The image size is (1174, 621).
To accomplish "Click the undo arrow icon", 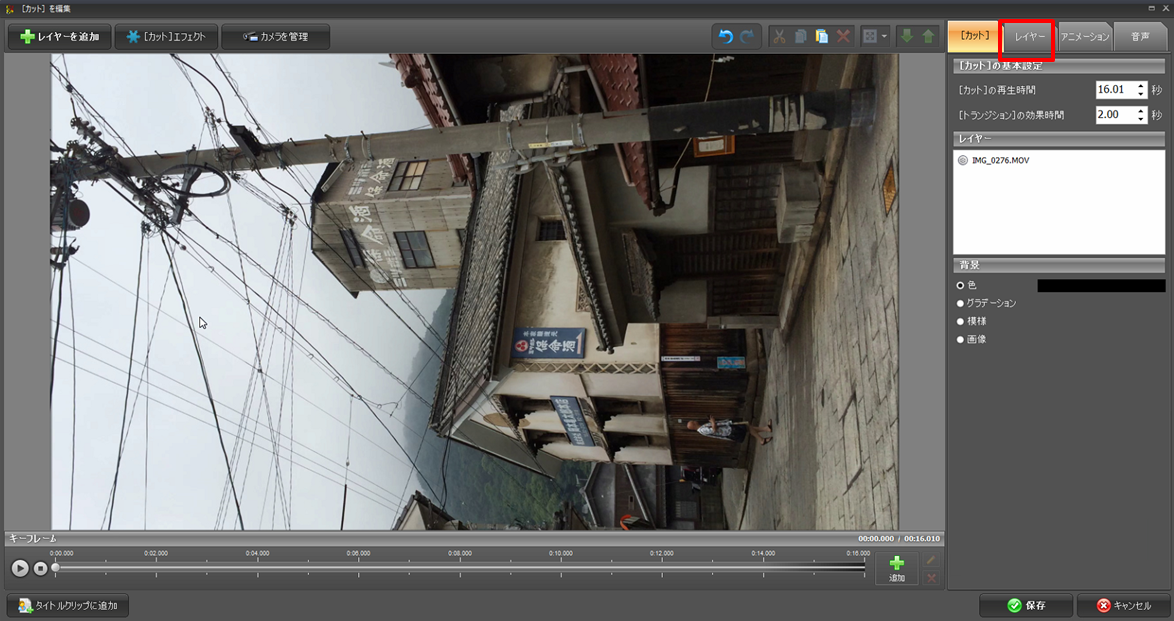I will coord(726,37).
